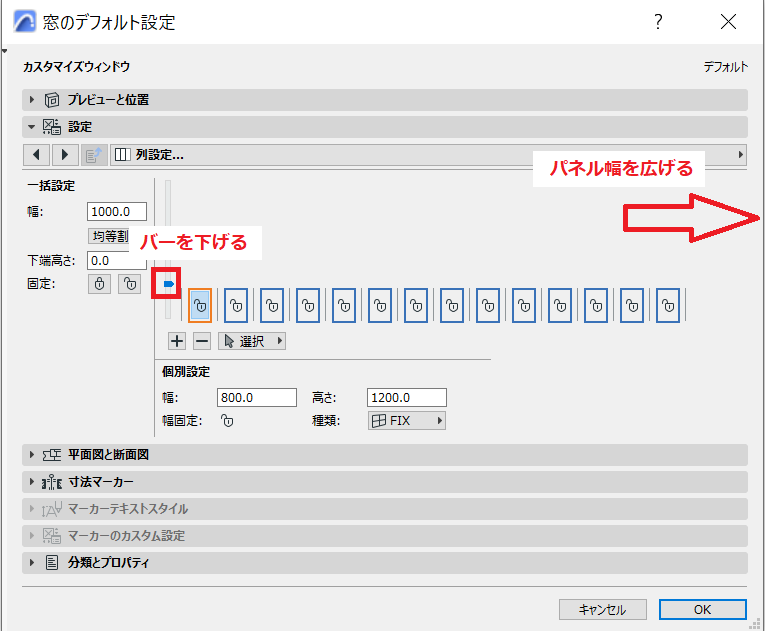Screen dimensions: 765x631
Task: Expand the プレビューと位置 panel
Action: [x=385, y=100]
